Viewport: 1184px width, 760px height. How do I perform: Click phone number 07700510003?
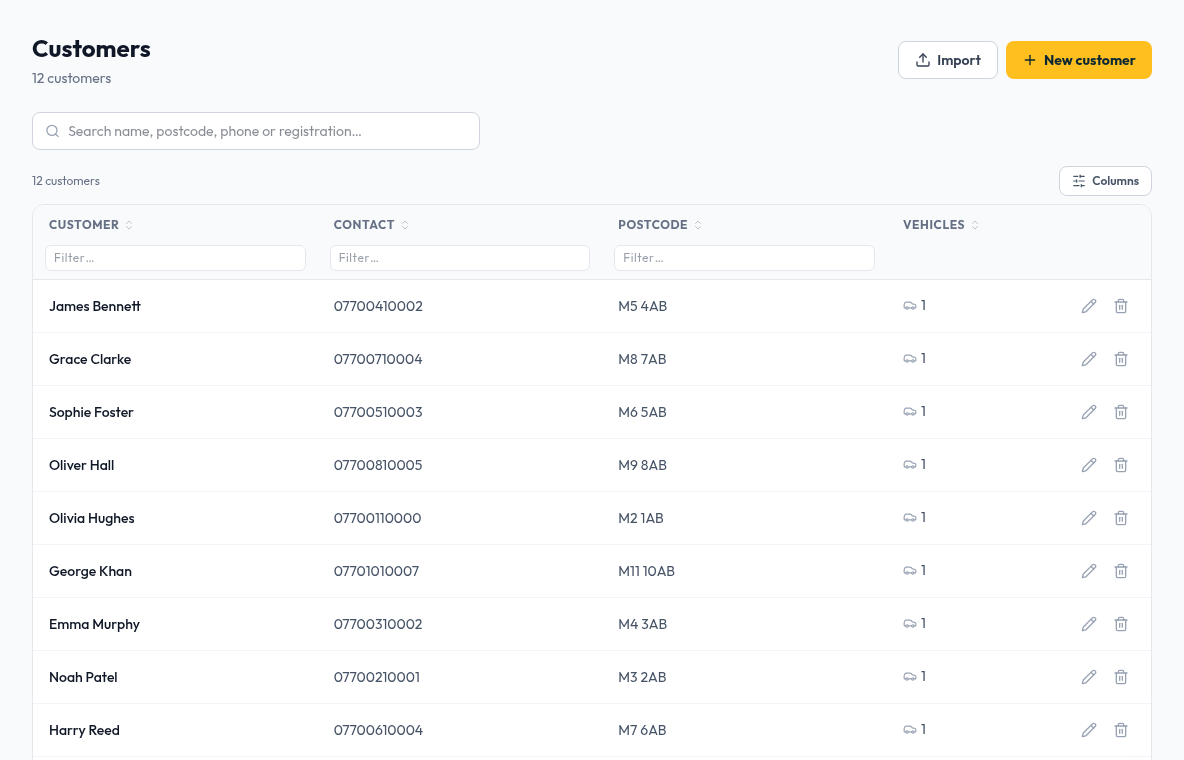pos(378,412)
